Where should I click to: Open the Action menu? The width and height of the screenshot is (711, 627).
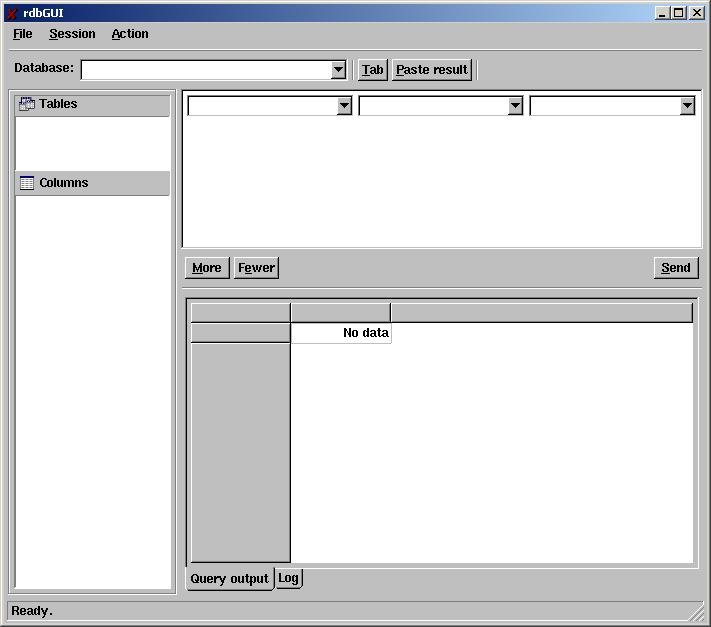[130, 34]
